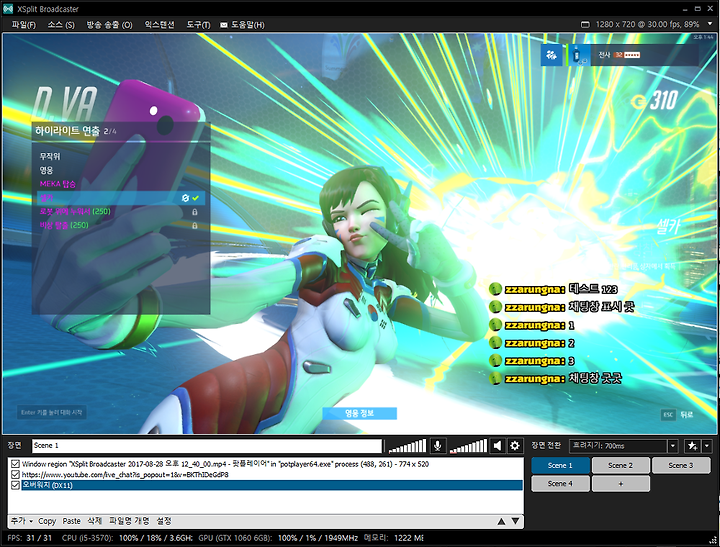Open the 흐려지기: 700ms transition dropdown

click(x=673, y=446)
